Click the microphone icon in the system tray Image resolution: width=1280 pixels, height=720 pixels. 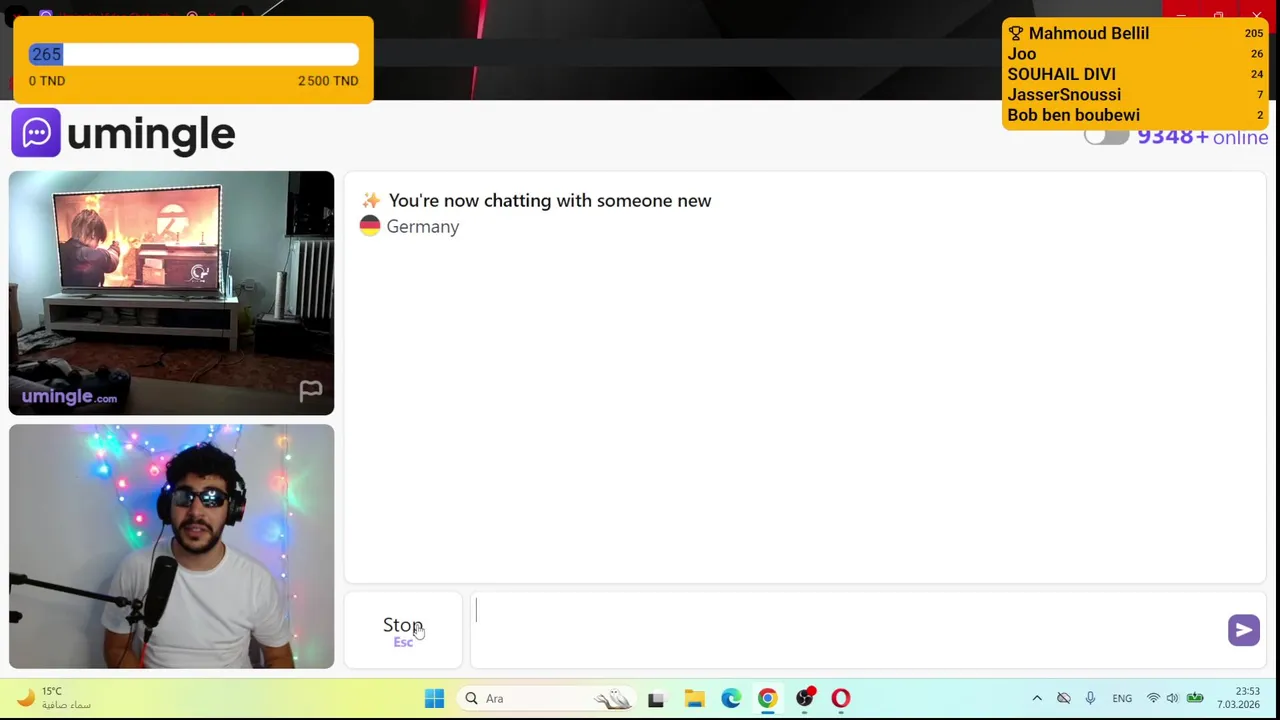tap(1090, 698)
